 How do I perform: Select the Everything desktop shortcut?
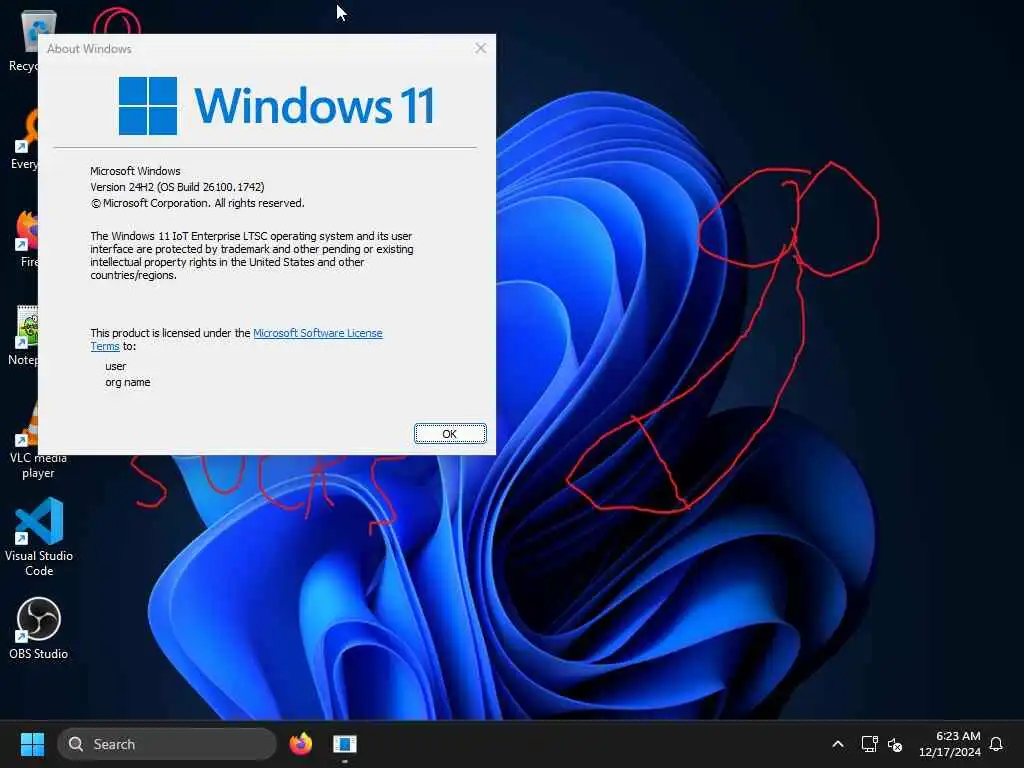click(x=25, y=139)
